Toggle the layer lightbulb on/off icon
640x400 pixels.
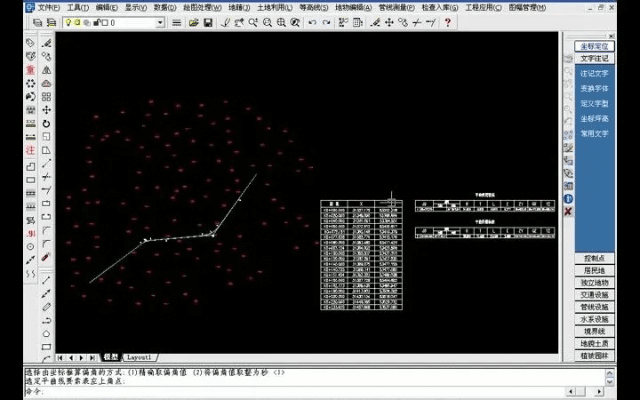(x=68, y=21)
